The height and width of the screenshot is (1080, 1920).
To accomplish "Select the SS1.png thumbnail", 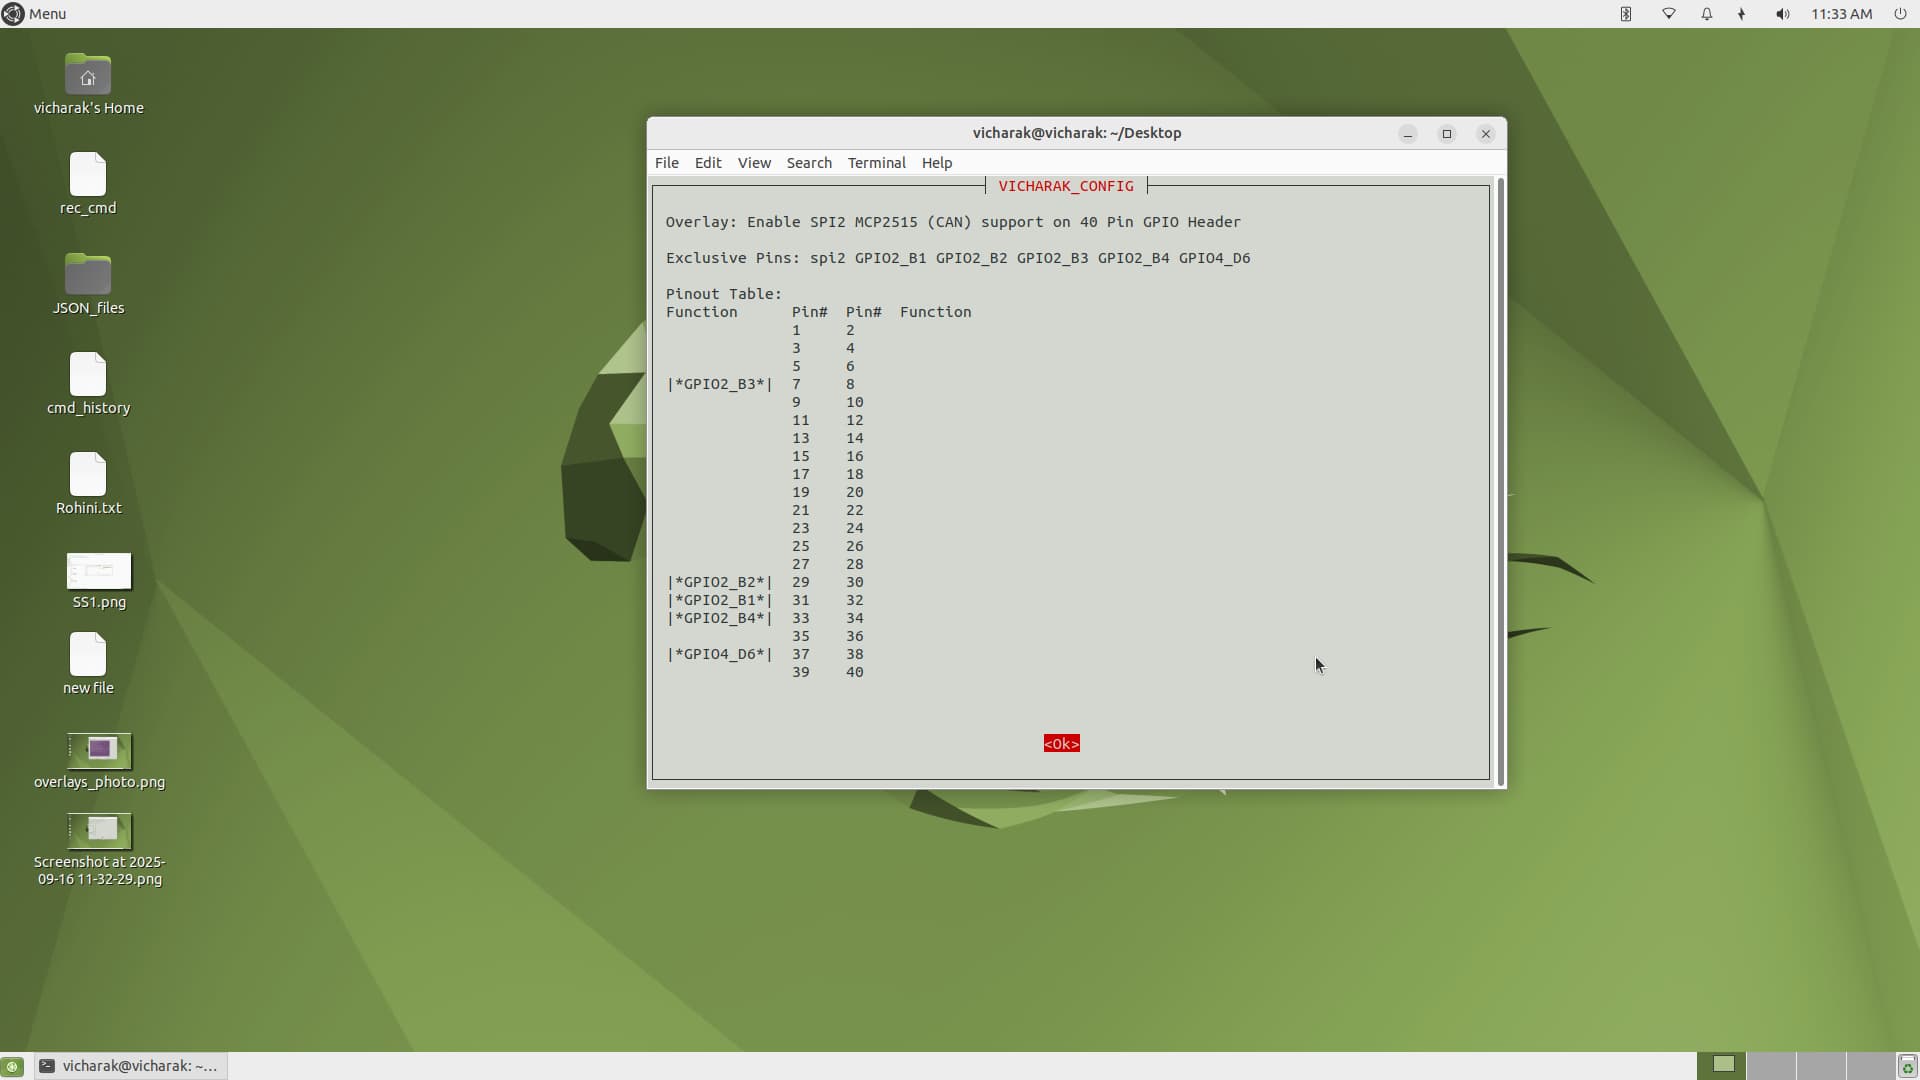I will [x=99, y=571].
